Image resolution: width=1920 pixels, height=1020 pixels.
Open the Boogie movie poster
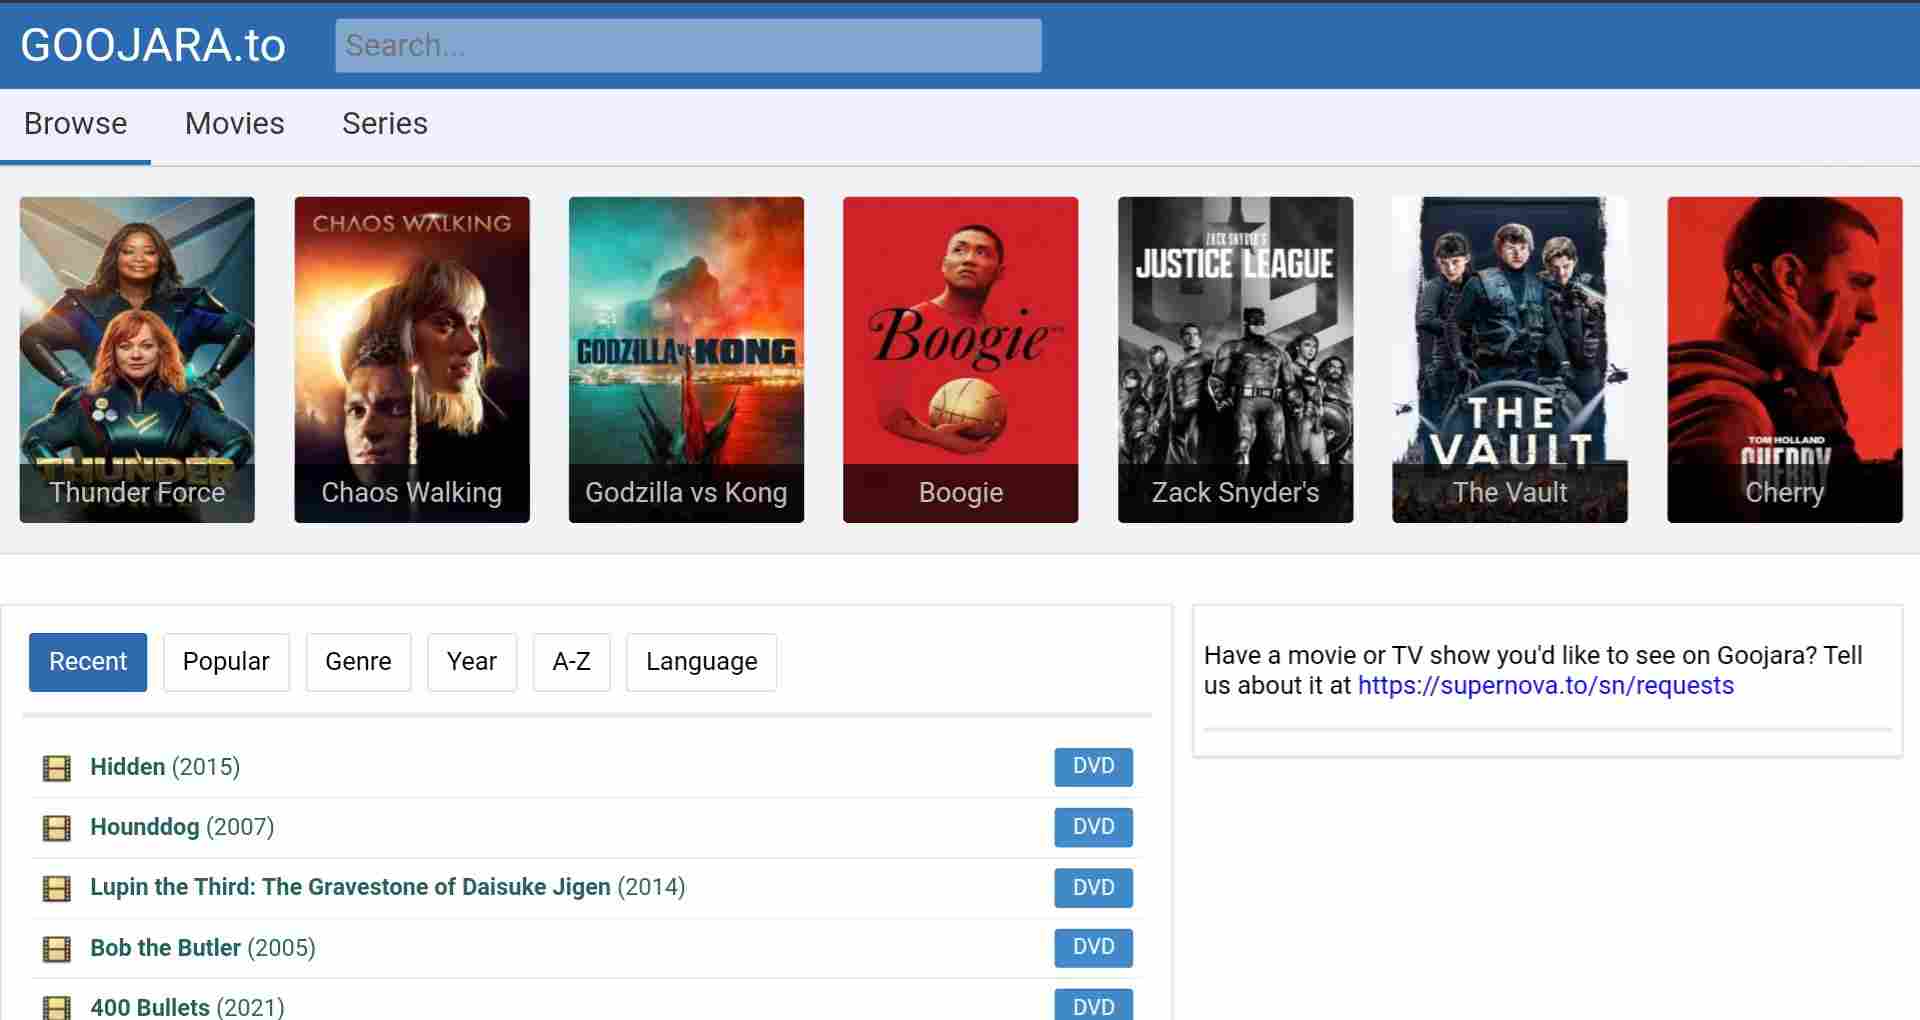961,359
